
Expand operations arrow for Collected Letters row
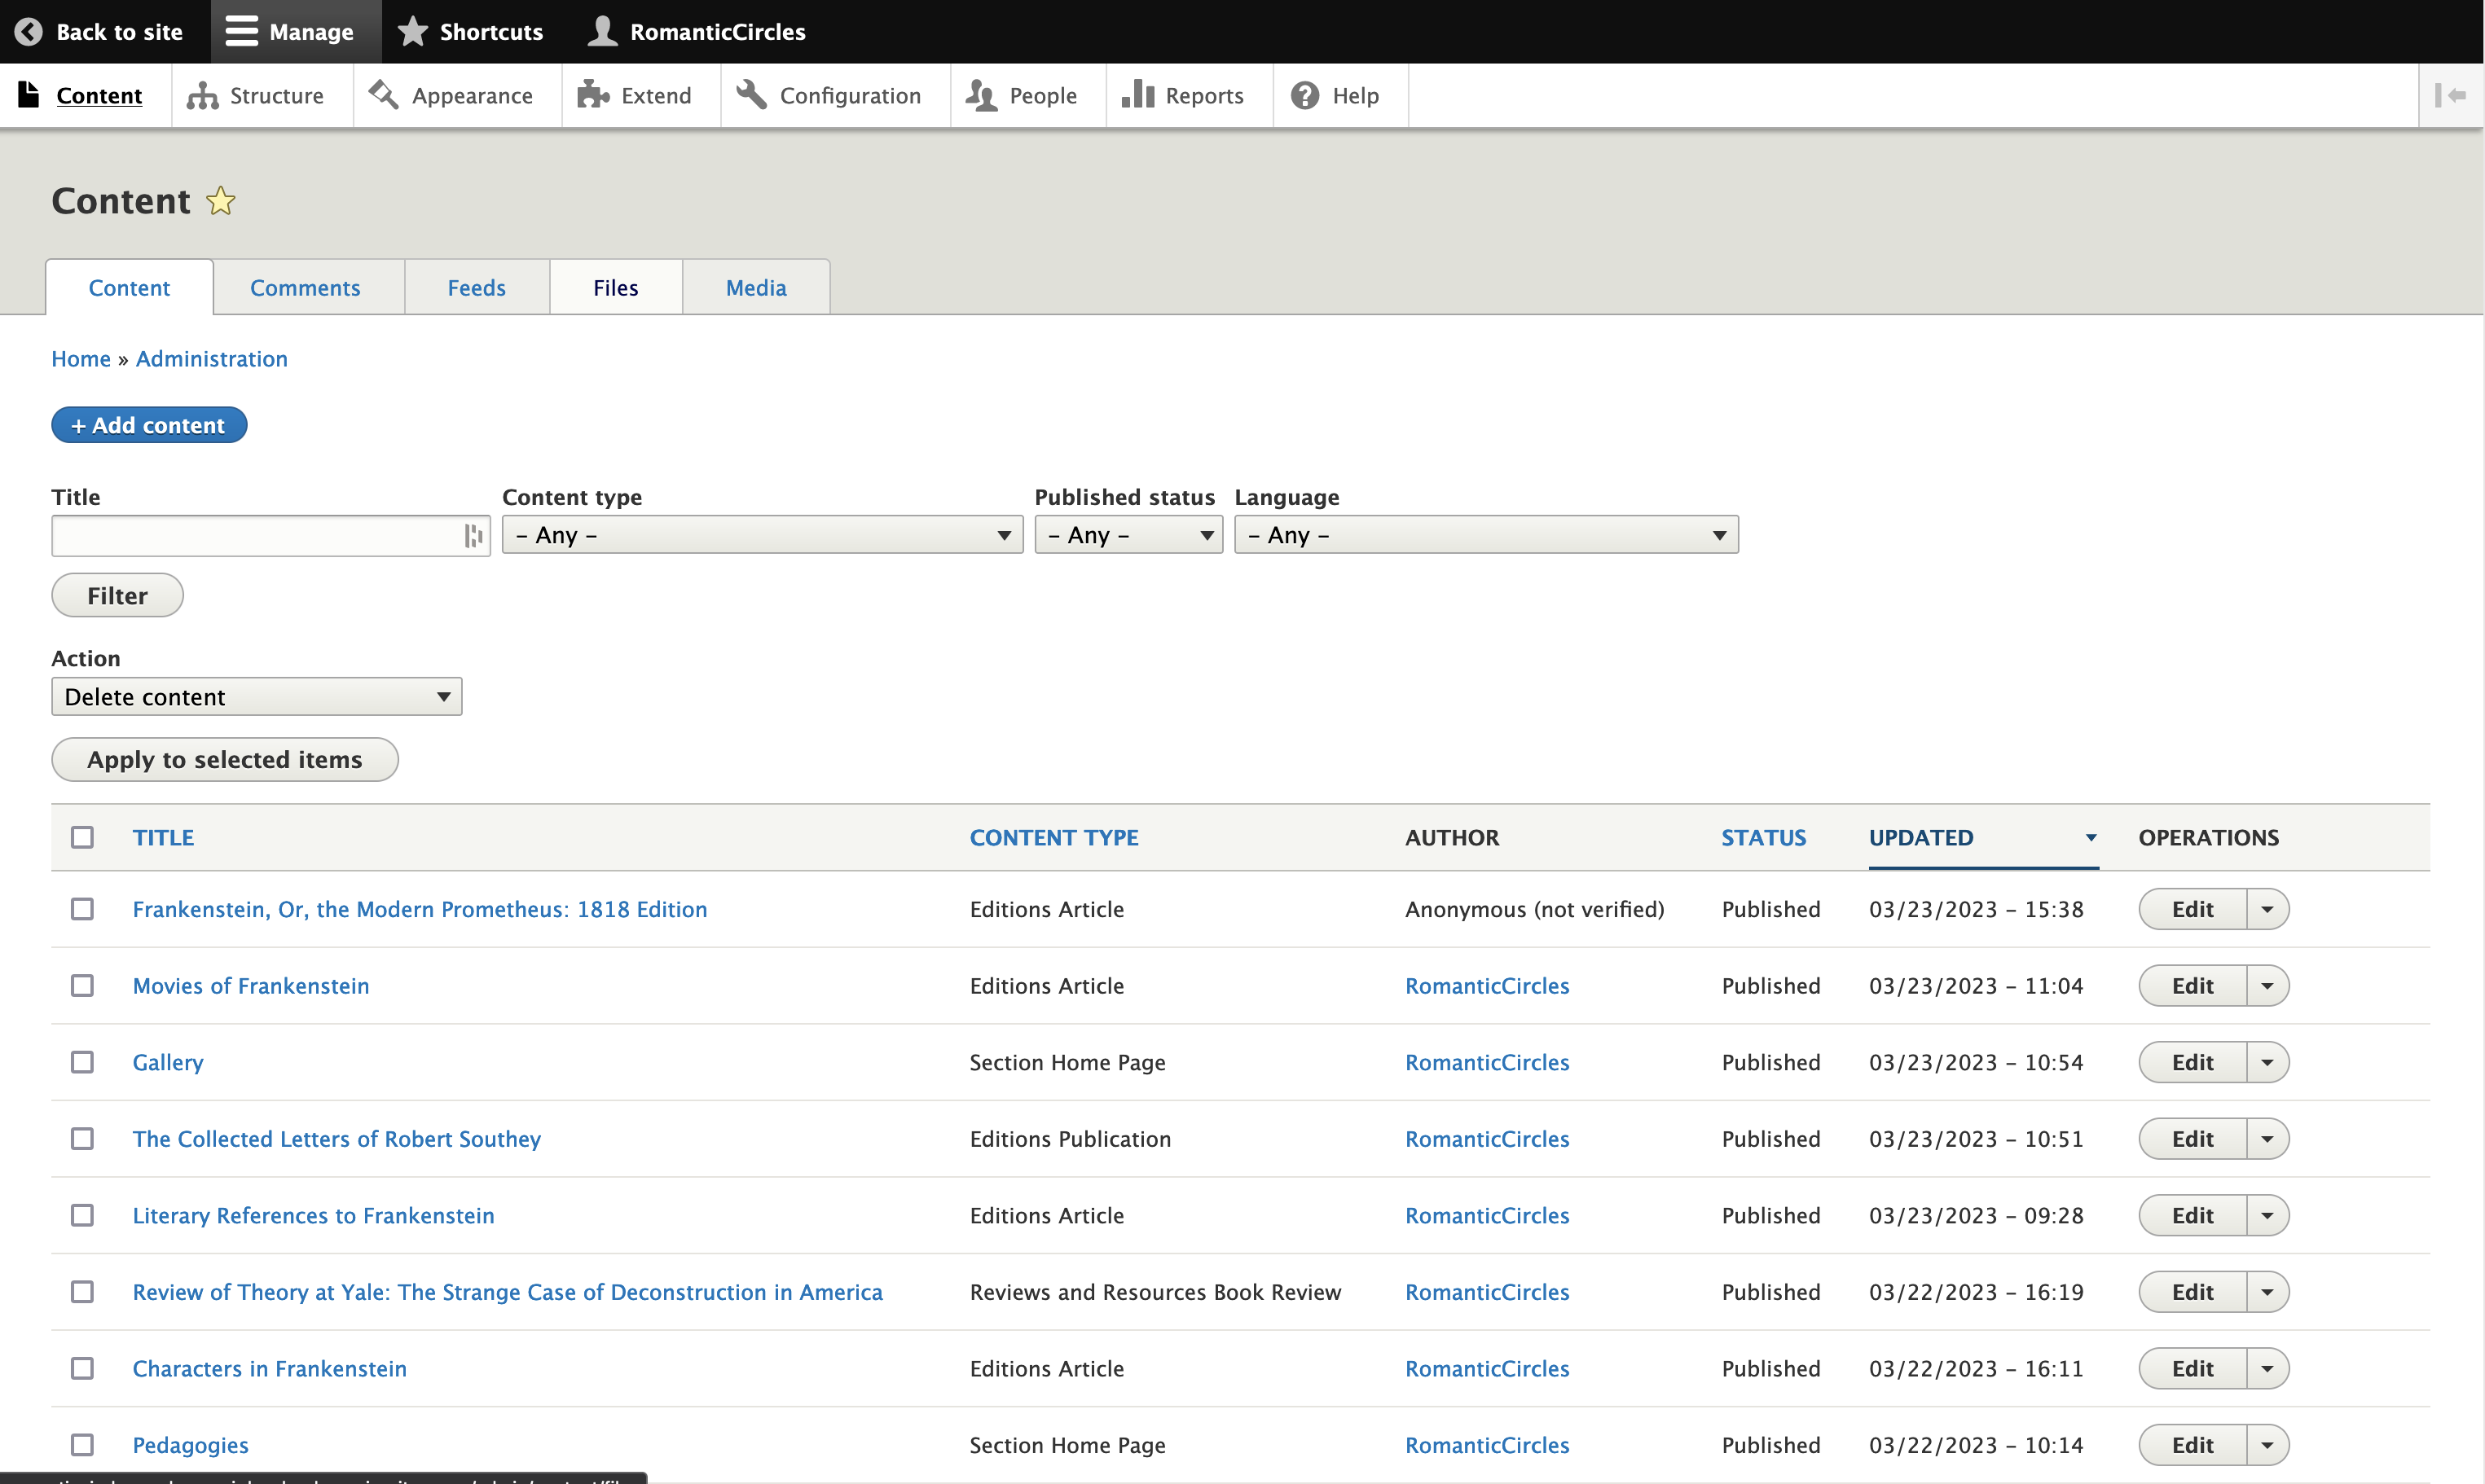pos(2267,1139)
